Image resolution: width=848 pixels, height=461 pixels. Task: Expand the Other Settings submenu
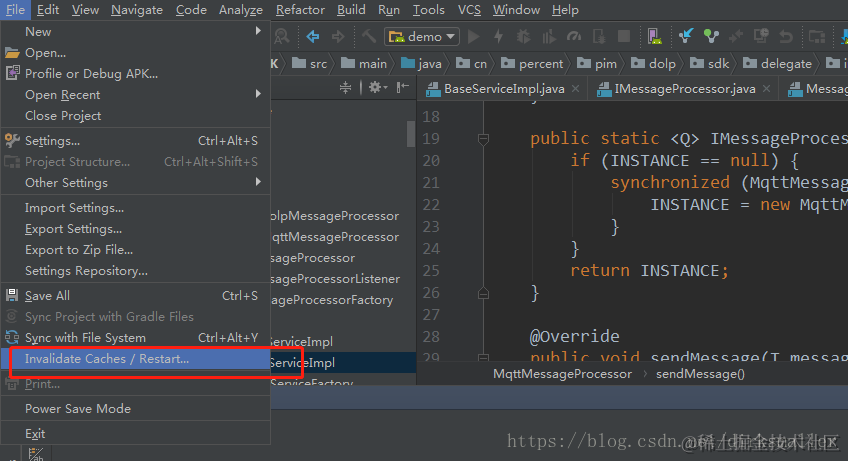135,183
